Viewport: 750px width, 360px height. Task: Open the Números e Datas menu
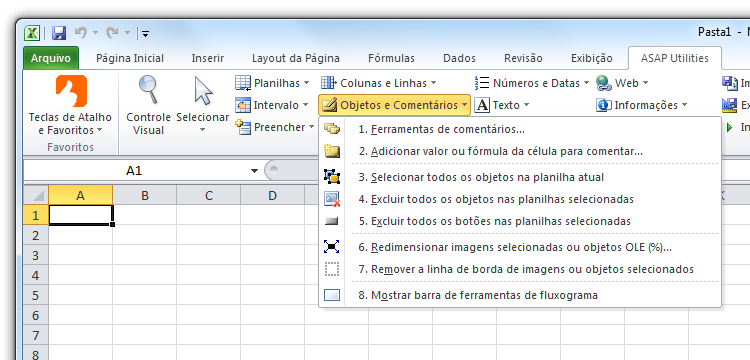[532, 83]
